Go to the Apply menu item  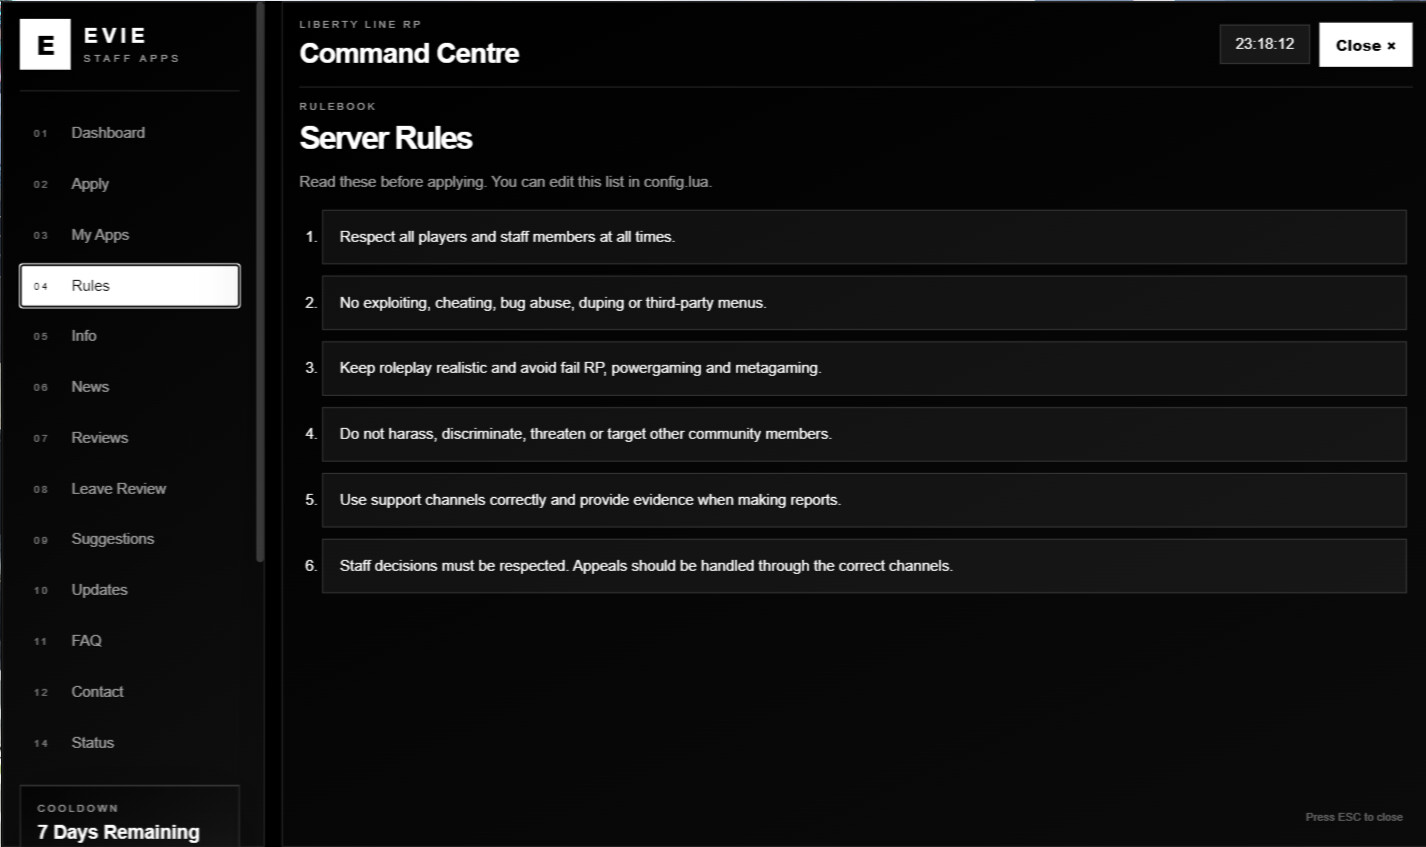coord(130,184)
